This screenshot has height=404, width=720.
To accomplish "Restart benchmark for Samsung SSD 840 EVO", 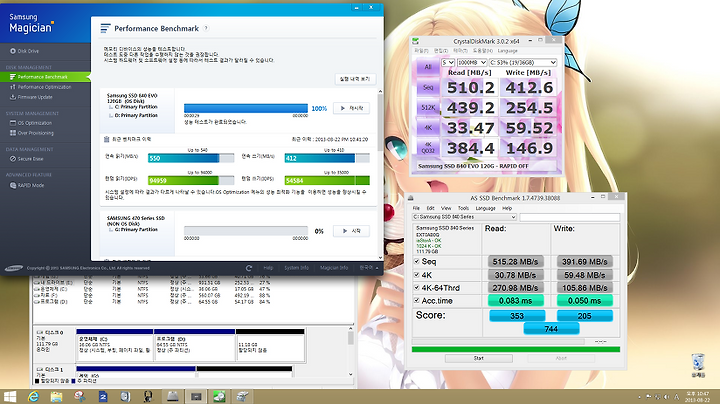I will (x=351, y=108).
